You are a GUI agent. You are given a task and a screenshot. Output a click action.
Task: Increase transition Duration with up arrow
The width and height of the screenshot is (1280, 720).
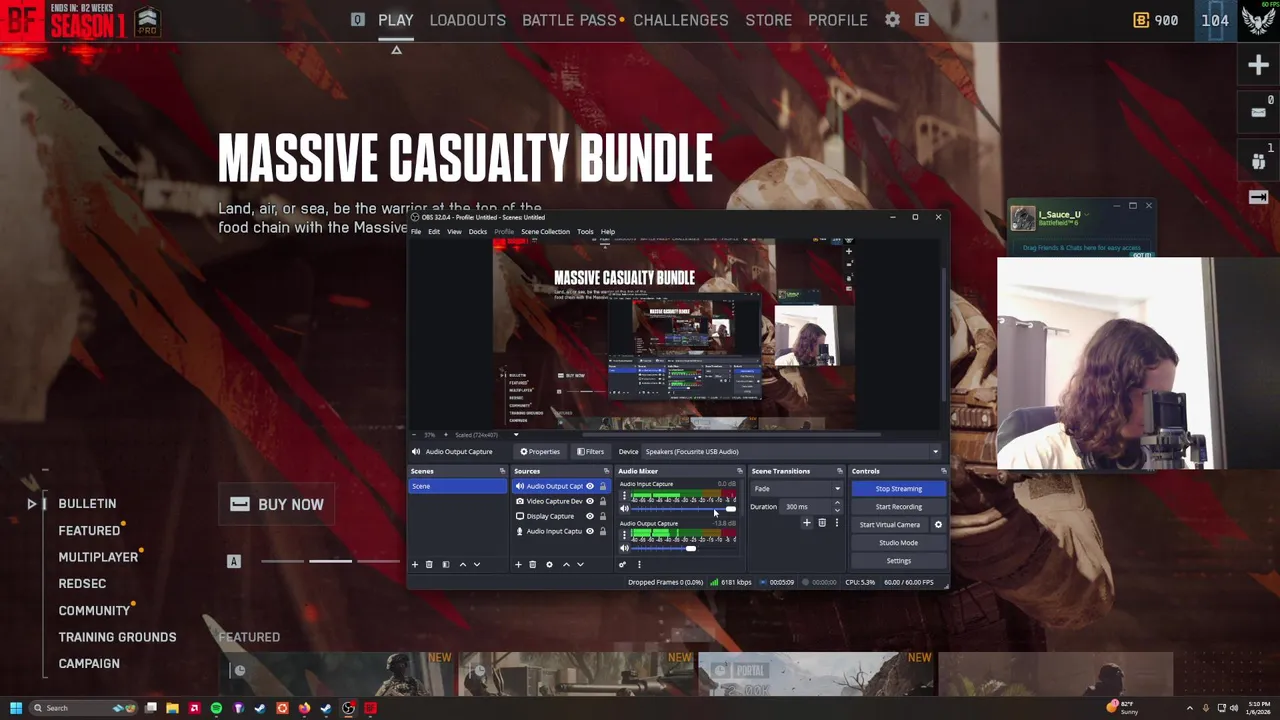tap(837, 504)
